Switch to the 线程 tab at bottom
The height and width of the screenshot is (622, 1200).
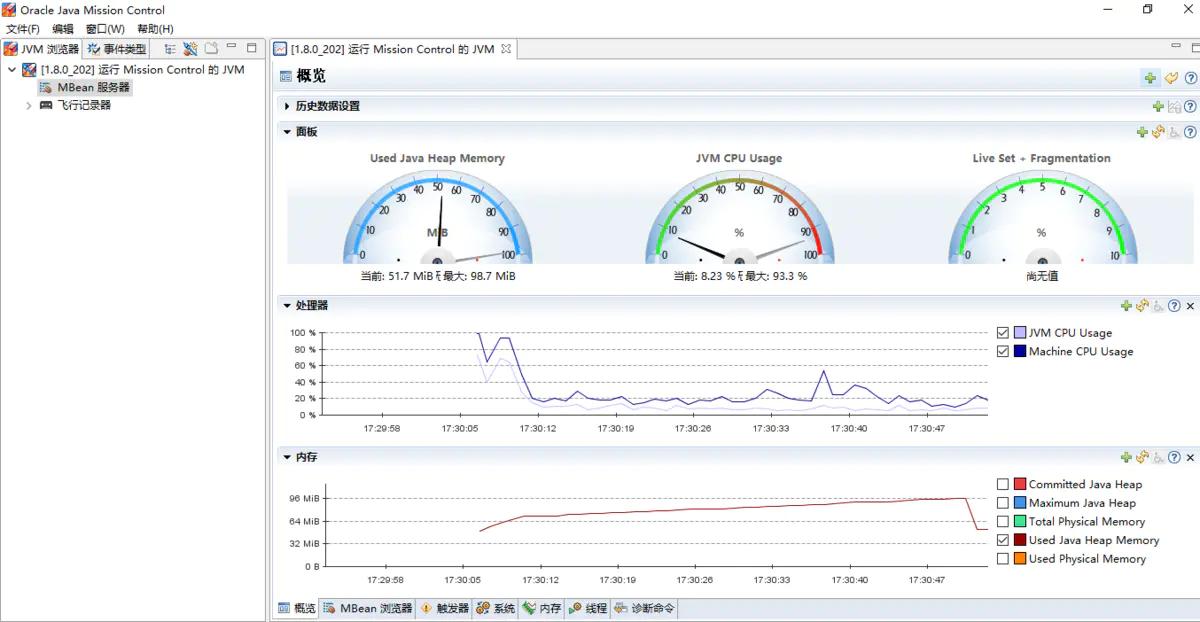point(588,608)
